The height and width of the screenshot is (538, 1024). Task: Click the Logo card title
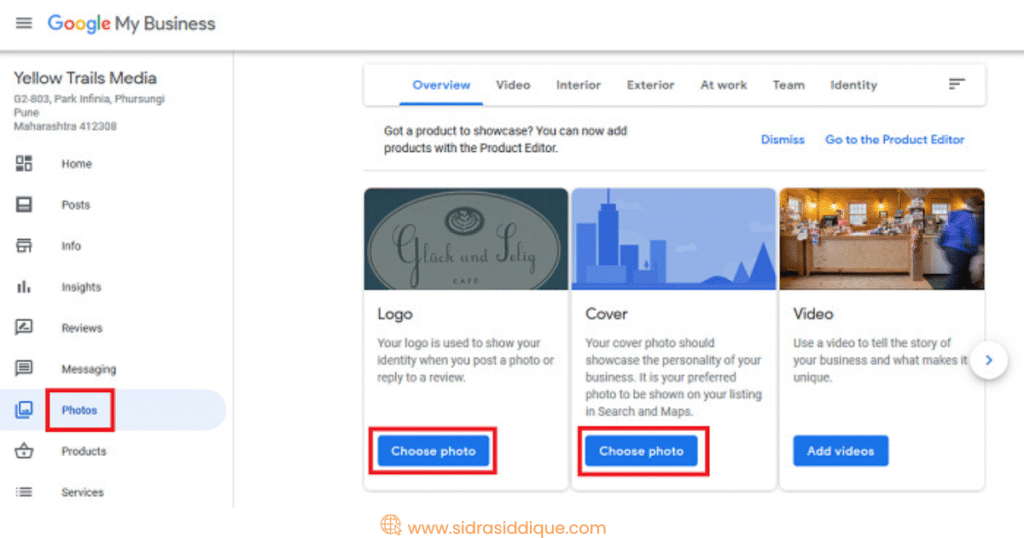point(394,314)
